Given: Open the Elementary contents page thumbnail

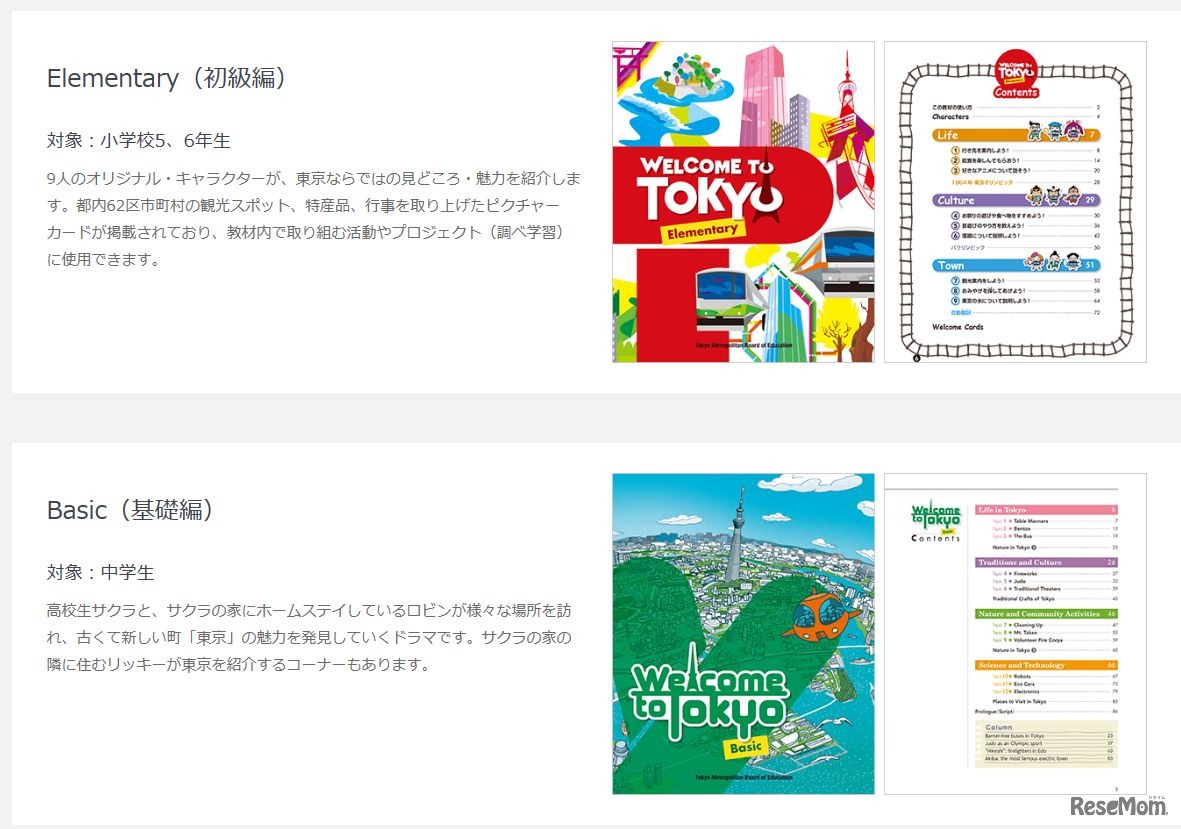Looking at the screenshot, I should 1015,202.
